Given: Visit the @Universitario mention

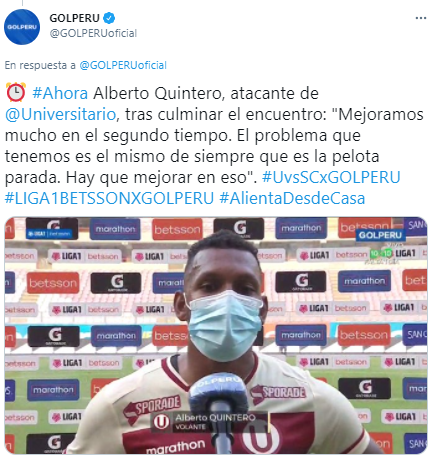Looking at the screenshot, I should click(x=60, y=114).
